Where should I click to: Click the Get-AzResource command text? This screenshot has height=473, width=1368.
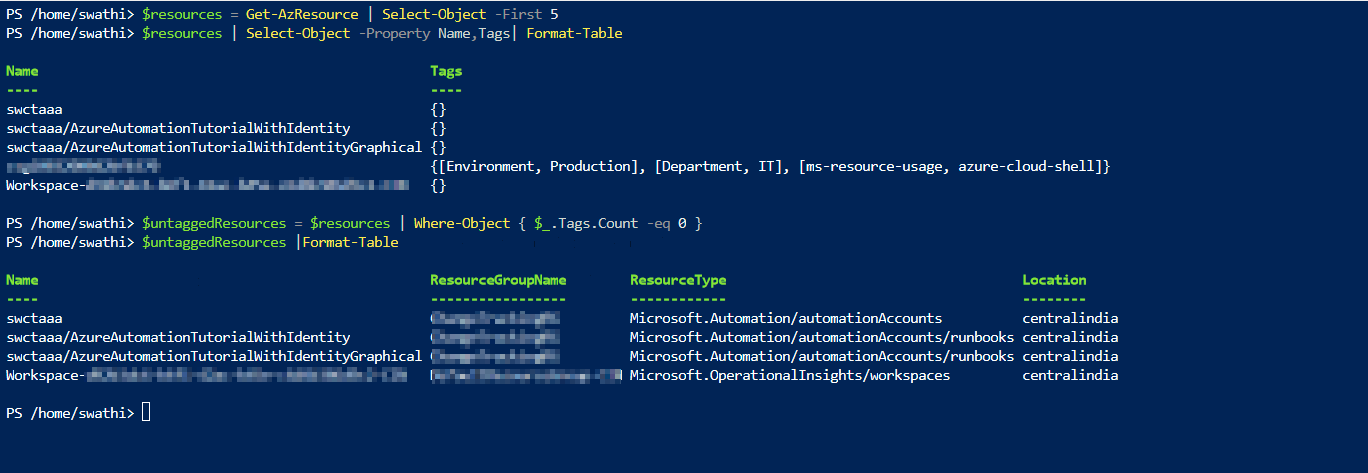coord(302,14)
